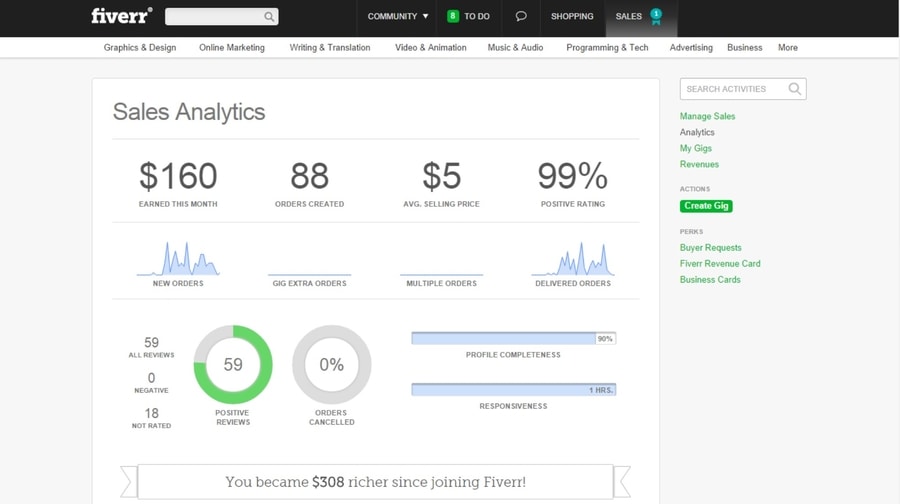Click the 99% positive rating figure
900x504 pixels.
(x=573, y=176)
